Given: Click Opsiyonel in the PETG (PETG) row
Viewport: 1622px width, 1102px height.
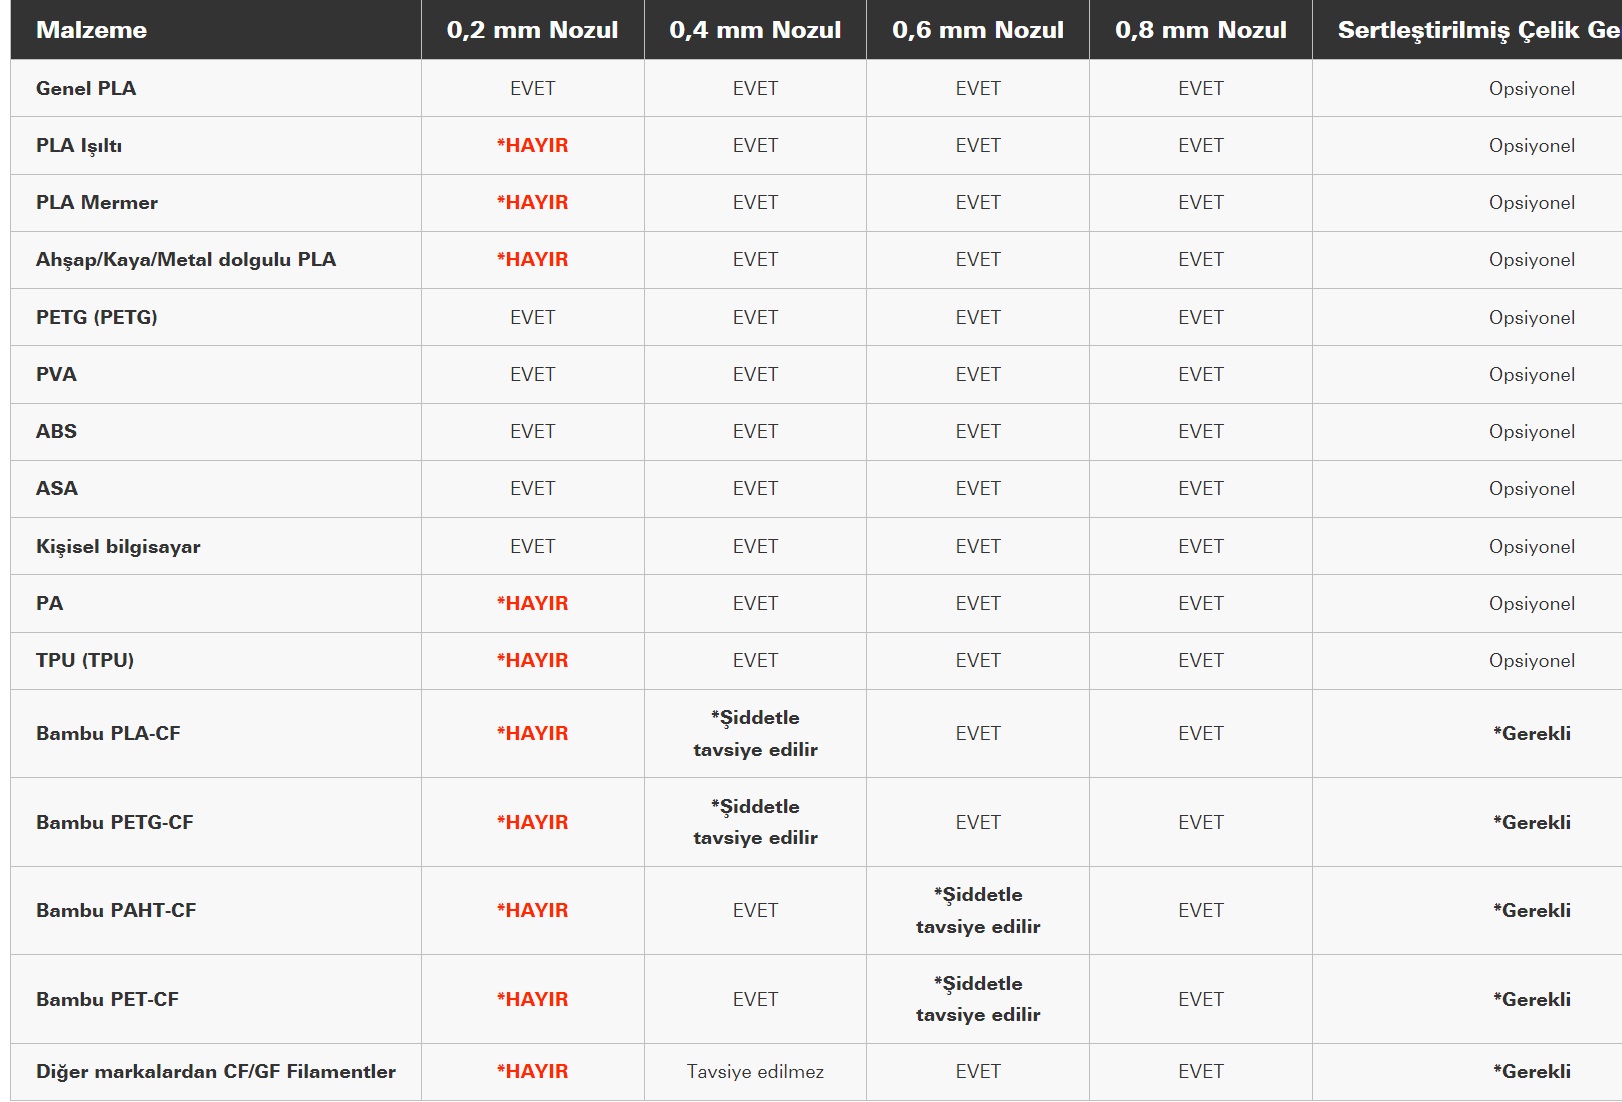Looking at the screenshot, I should (1532, 317).
